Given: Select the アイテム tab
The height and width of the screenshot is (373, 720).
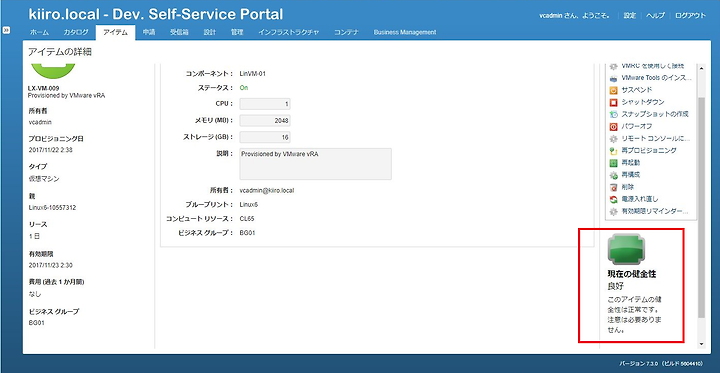Looking at the screenshot, I should point(115,32).
